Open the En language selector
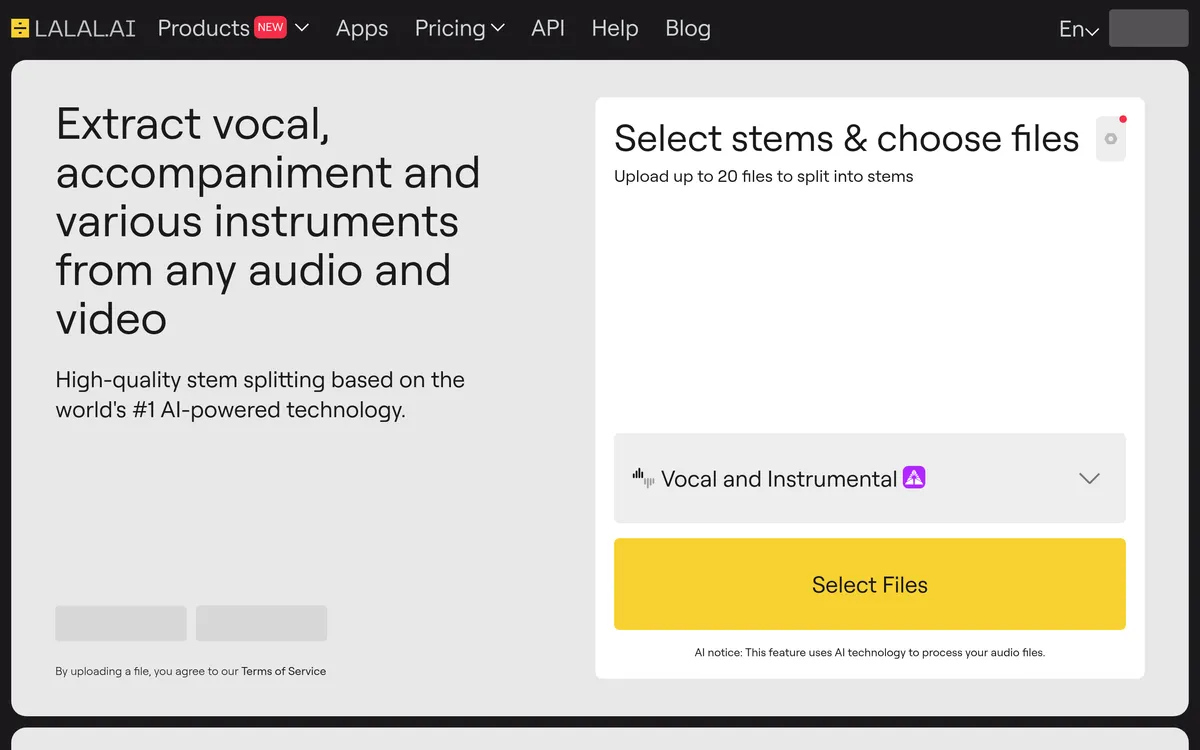The height and width of the screenshot is (750, 1200). pyautogui.click(x=1078, y=30)
